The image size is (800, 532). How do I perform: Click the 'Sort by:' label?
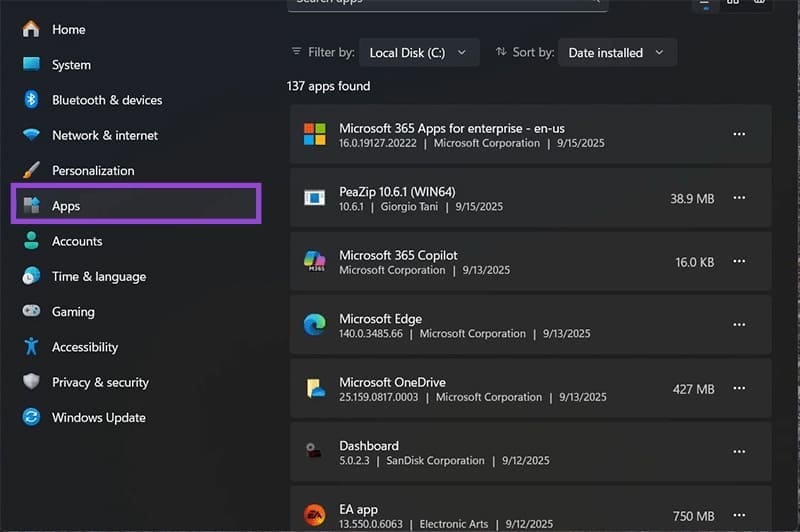tap(533, 52)
